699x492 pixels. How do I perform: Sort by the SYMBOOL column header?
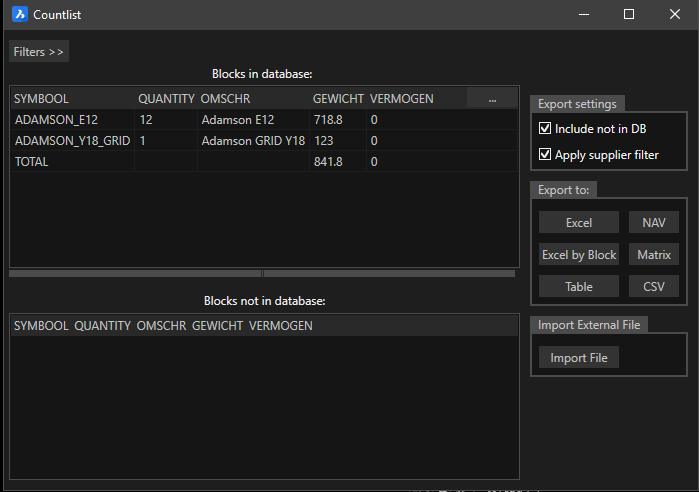tap(41, 99)
